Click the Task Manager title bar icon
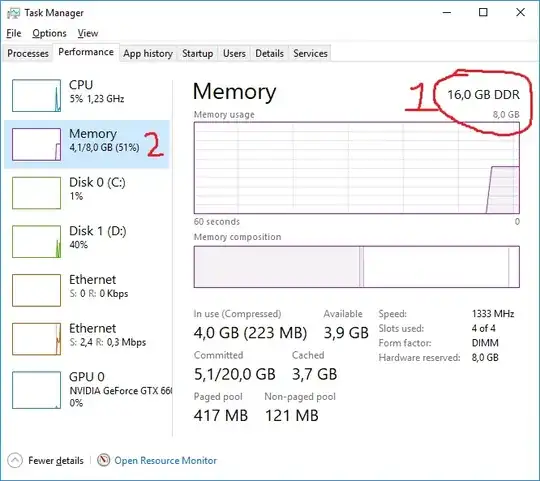The width and height of the screenshot is (540, 481). [x=13, y=13]
